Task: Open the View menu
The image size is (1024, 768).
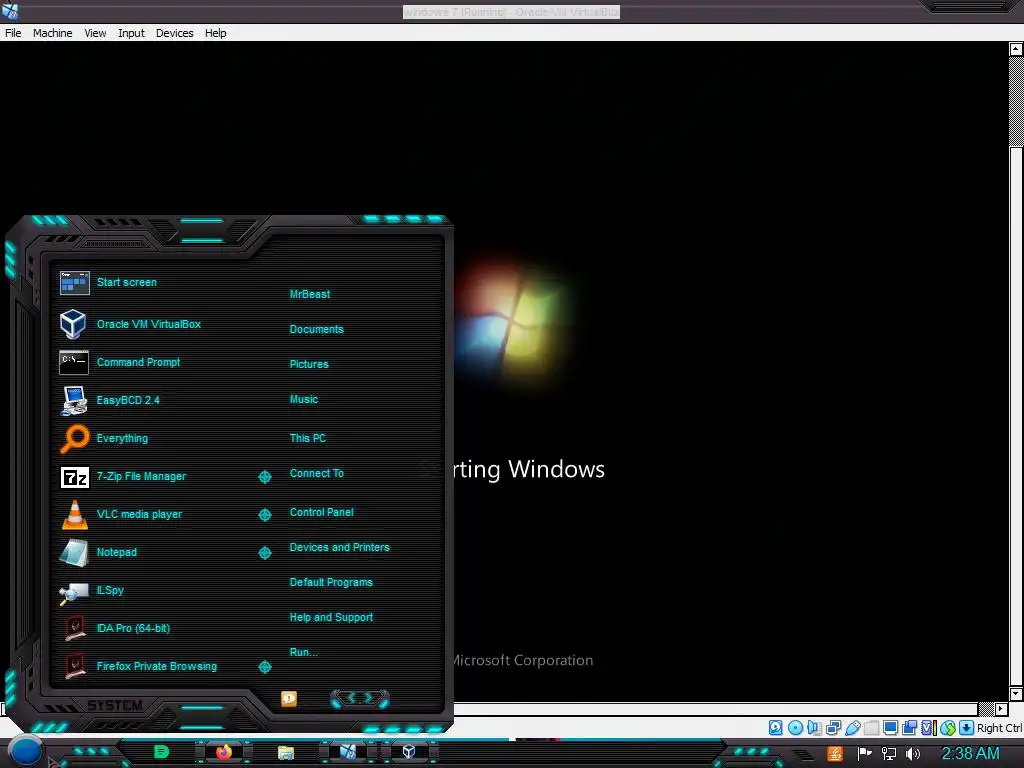Action: coord(95,33)
